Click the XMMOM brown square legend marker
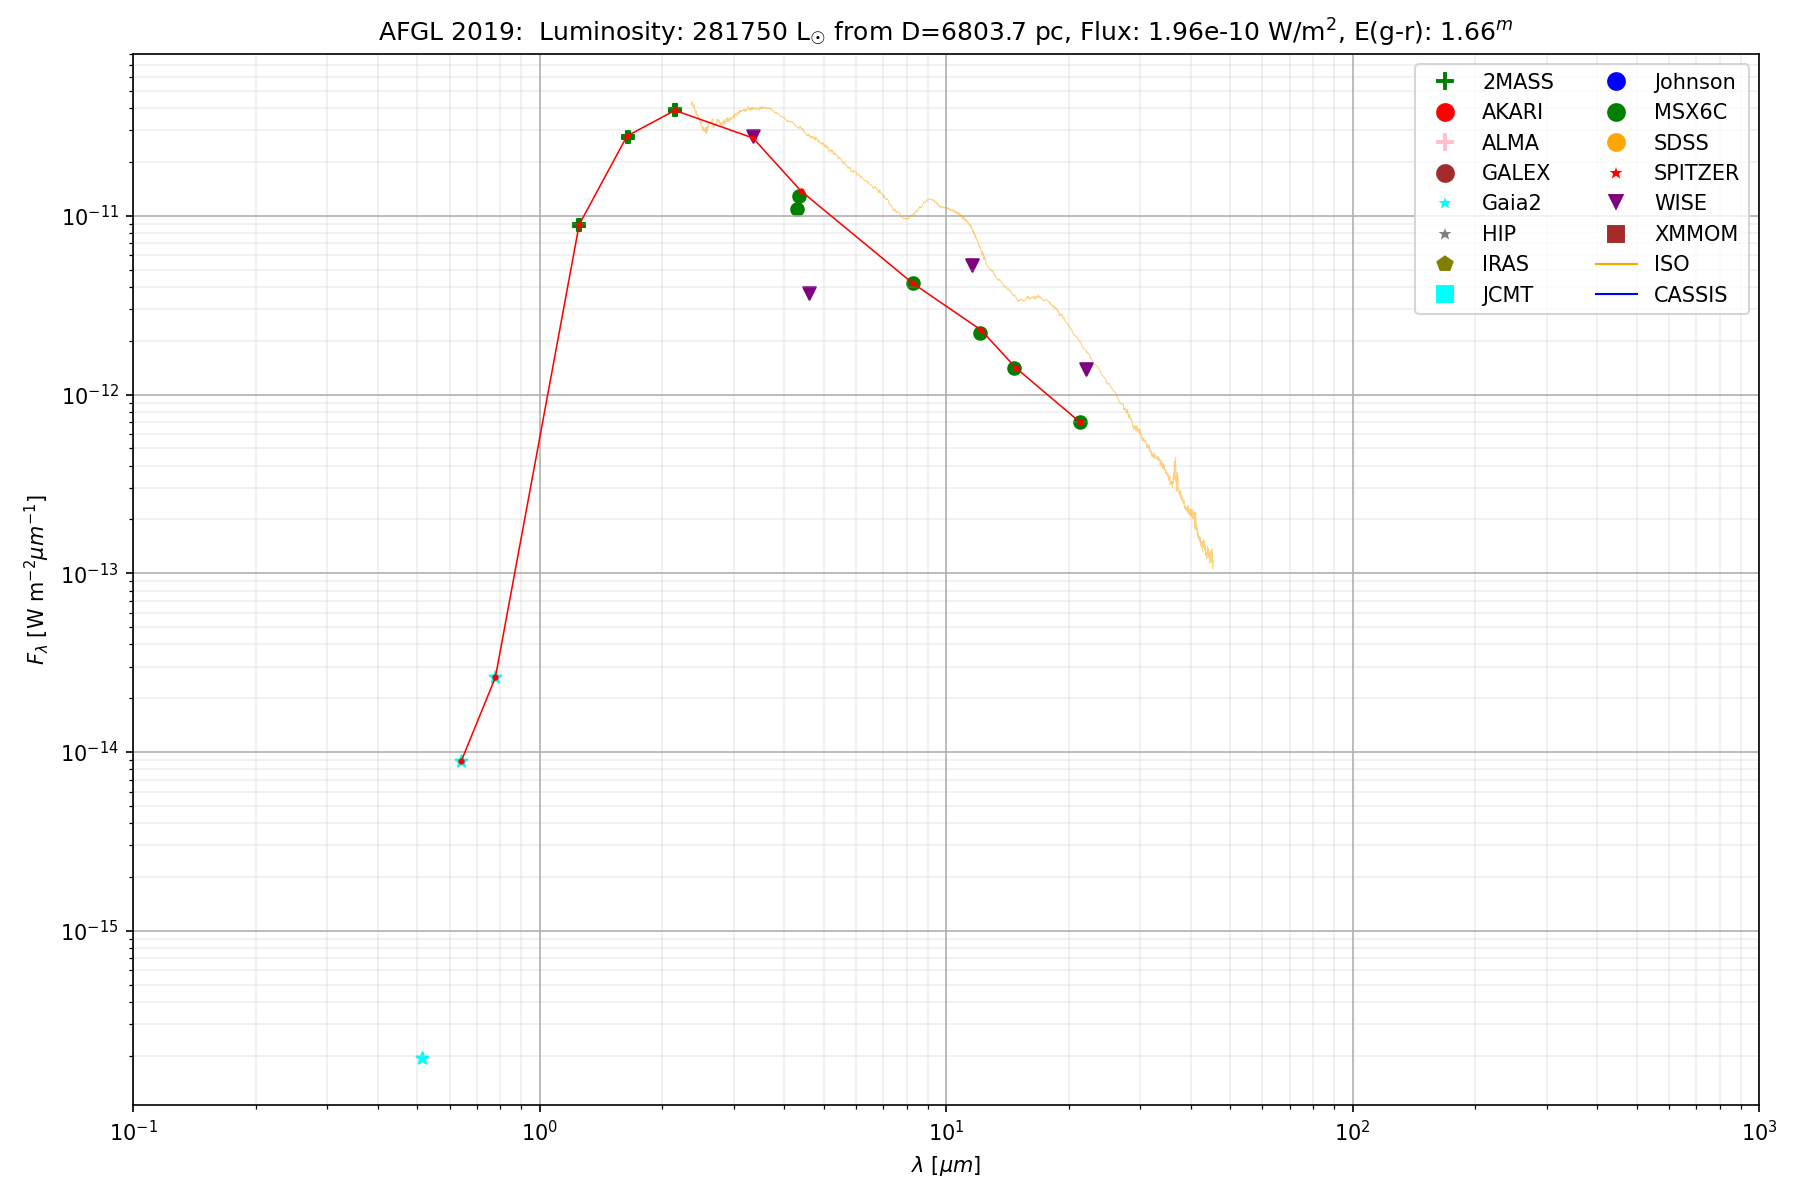 coord(1615,234)
